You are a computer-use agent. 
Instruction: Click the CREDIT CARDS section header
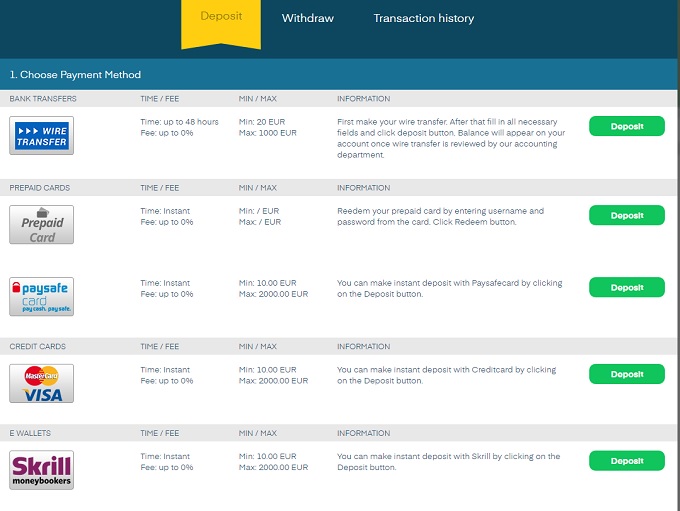(x=38, y=346)
